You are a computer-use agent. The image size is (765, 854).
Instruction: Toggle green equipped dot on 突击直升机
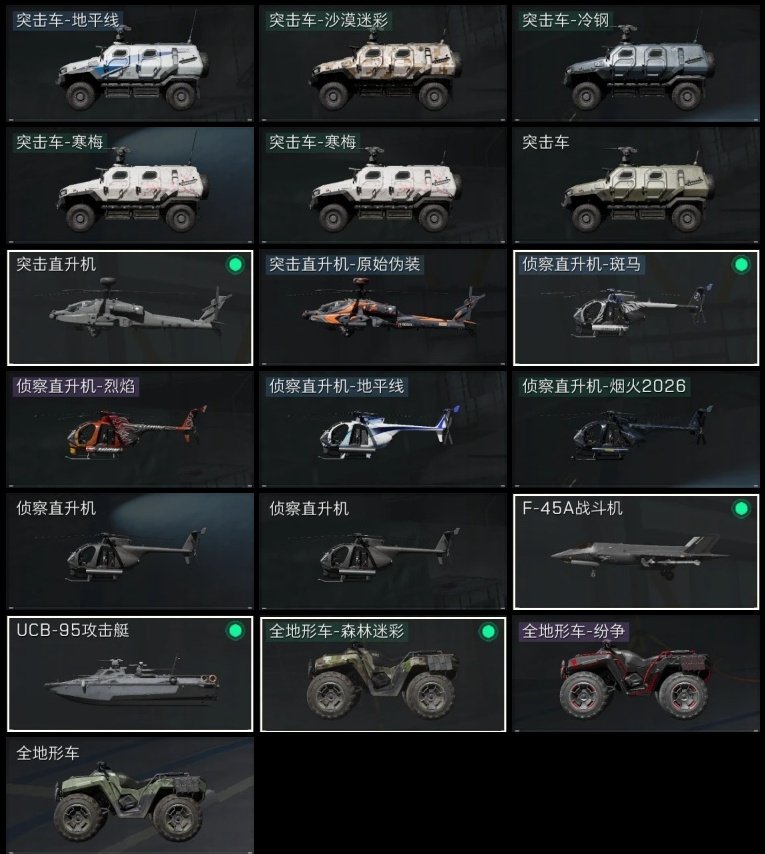click(x=235, y=265)
